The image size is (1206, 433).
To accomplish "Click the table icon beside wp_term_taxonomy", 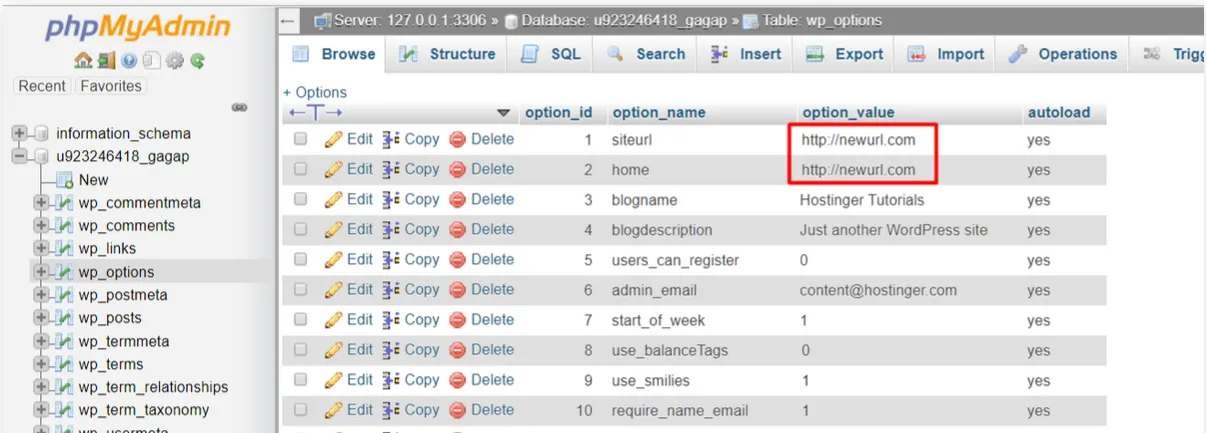I will tap(65, 410).
